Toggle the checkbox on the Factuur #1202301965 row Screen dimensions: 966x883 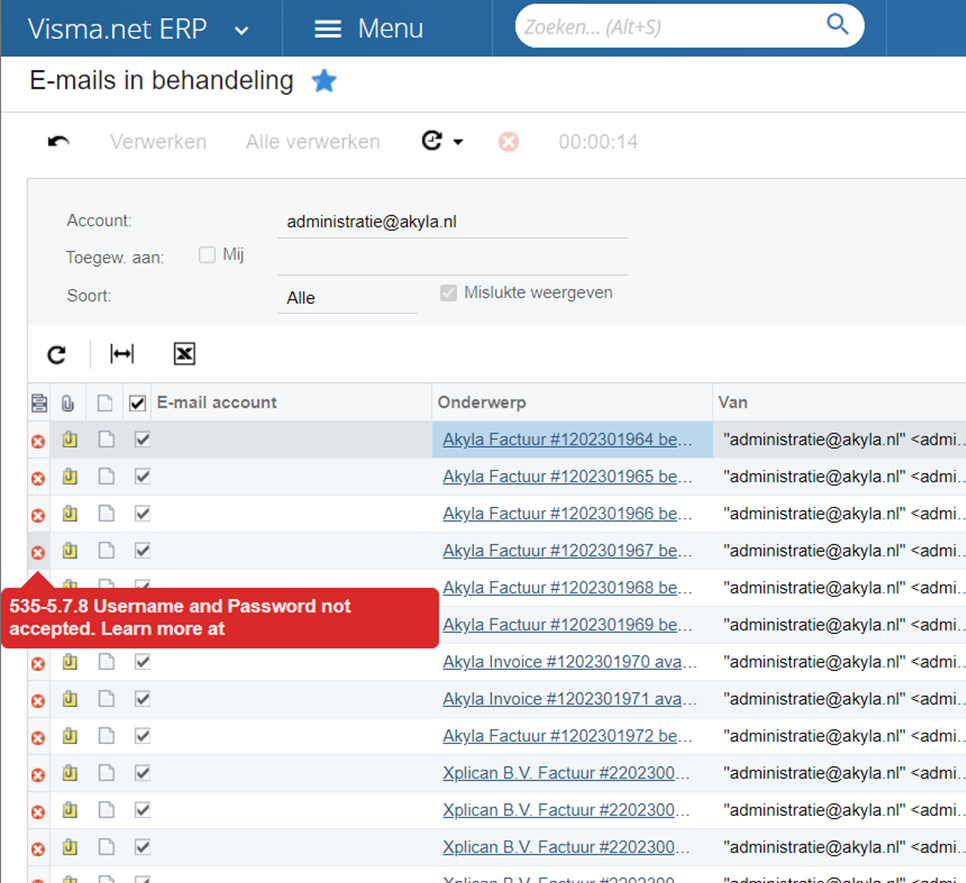[x=142, y=476]
